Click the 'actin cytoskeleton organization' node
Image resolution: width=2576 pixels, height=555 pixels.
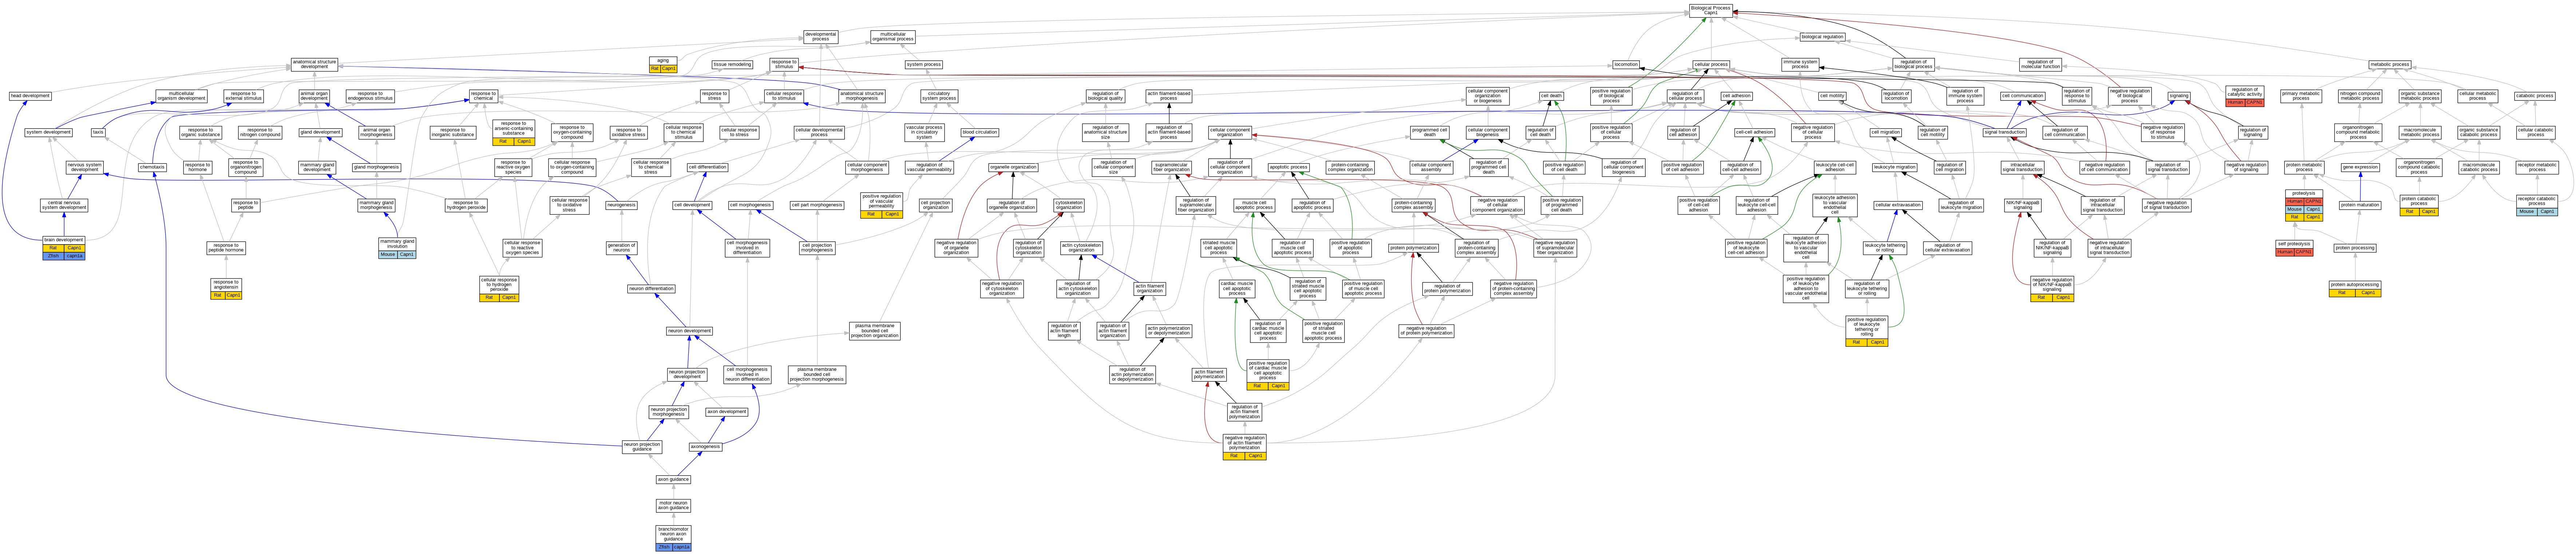pyautogui.click(x=1081, y=247)
